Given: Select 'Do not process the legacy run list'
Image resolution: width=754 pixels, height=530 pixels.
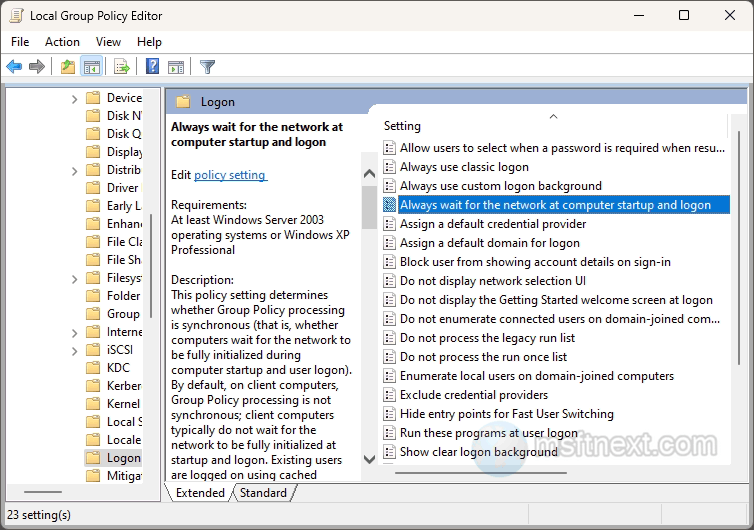Looking at the screenshot, I should coord(487,338).
